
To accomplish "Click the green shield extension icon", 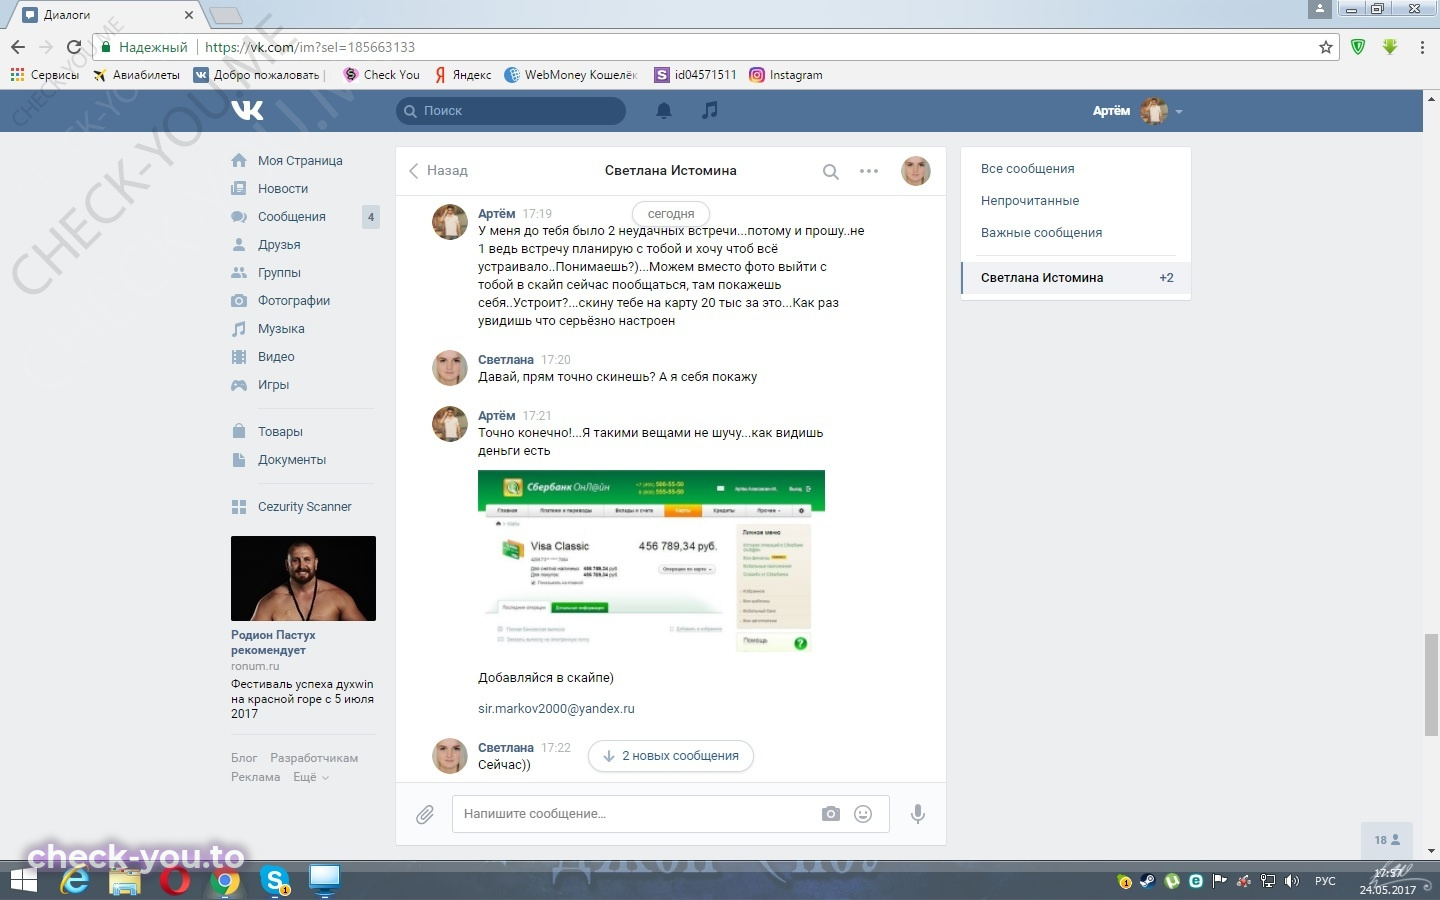I will pos(1358,47).
